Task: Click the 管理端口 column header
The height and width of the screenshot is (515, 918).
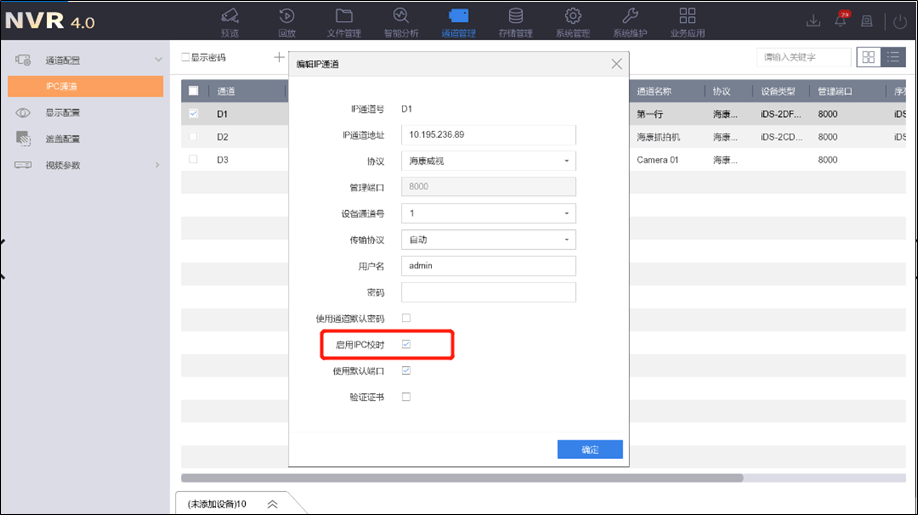Action: pos(835,91)
